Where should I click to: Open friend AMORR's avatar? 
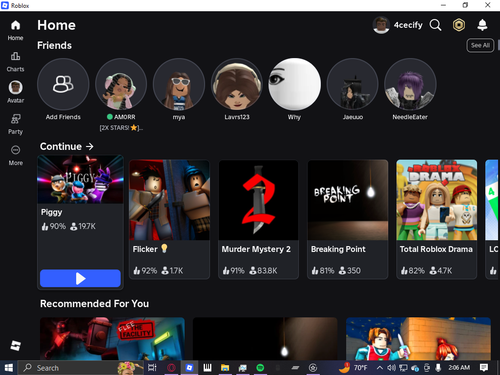121,84
